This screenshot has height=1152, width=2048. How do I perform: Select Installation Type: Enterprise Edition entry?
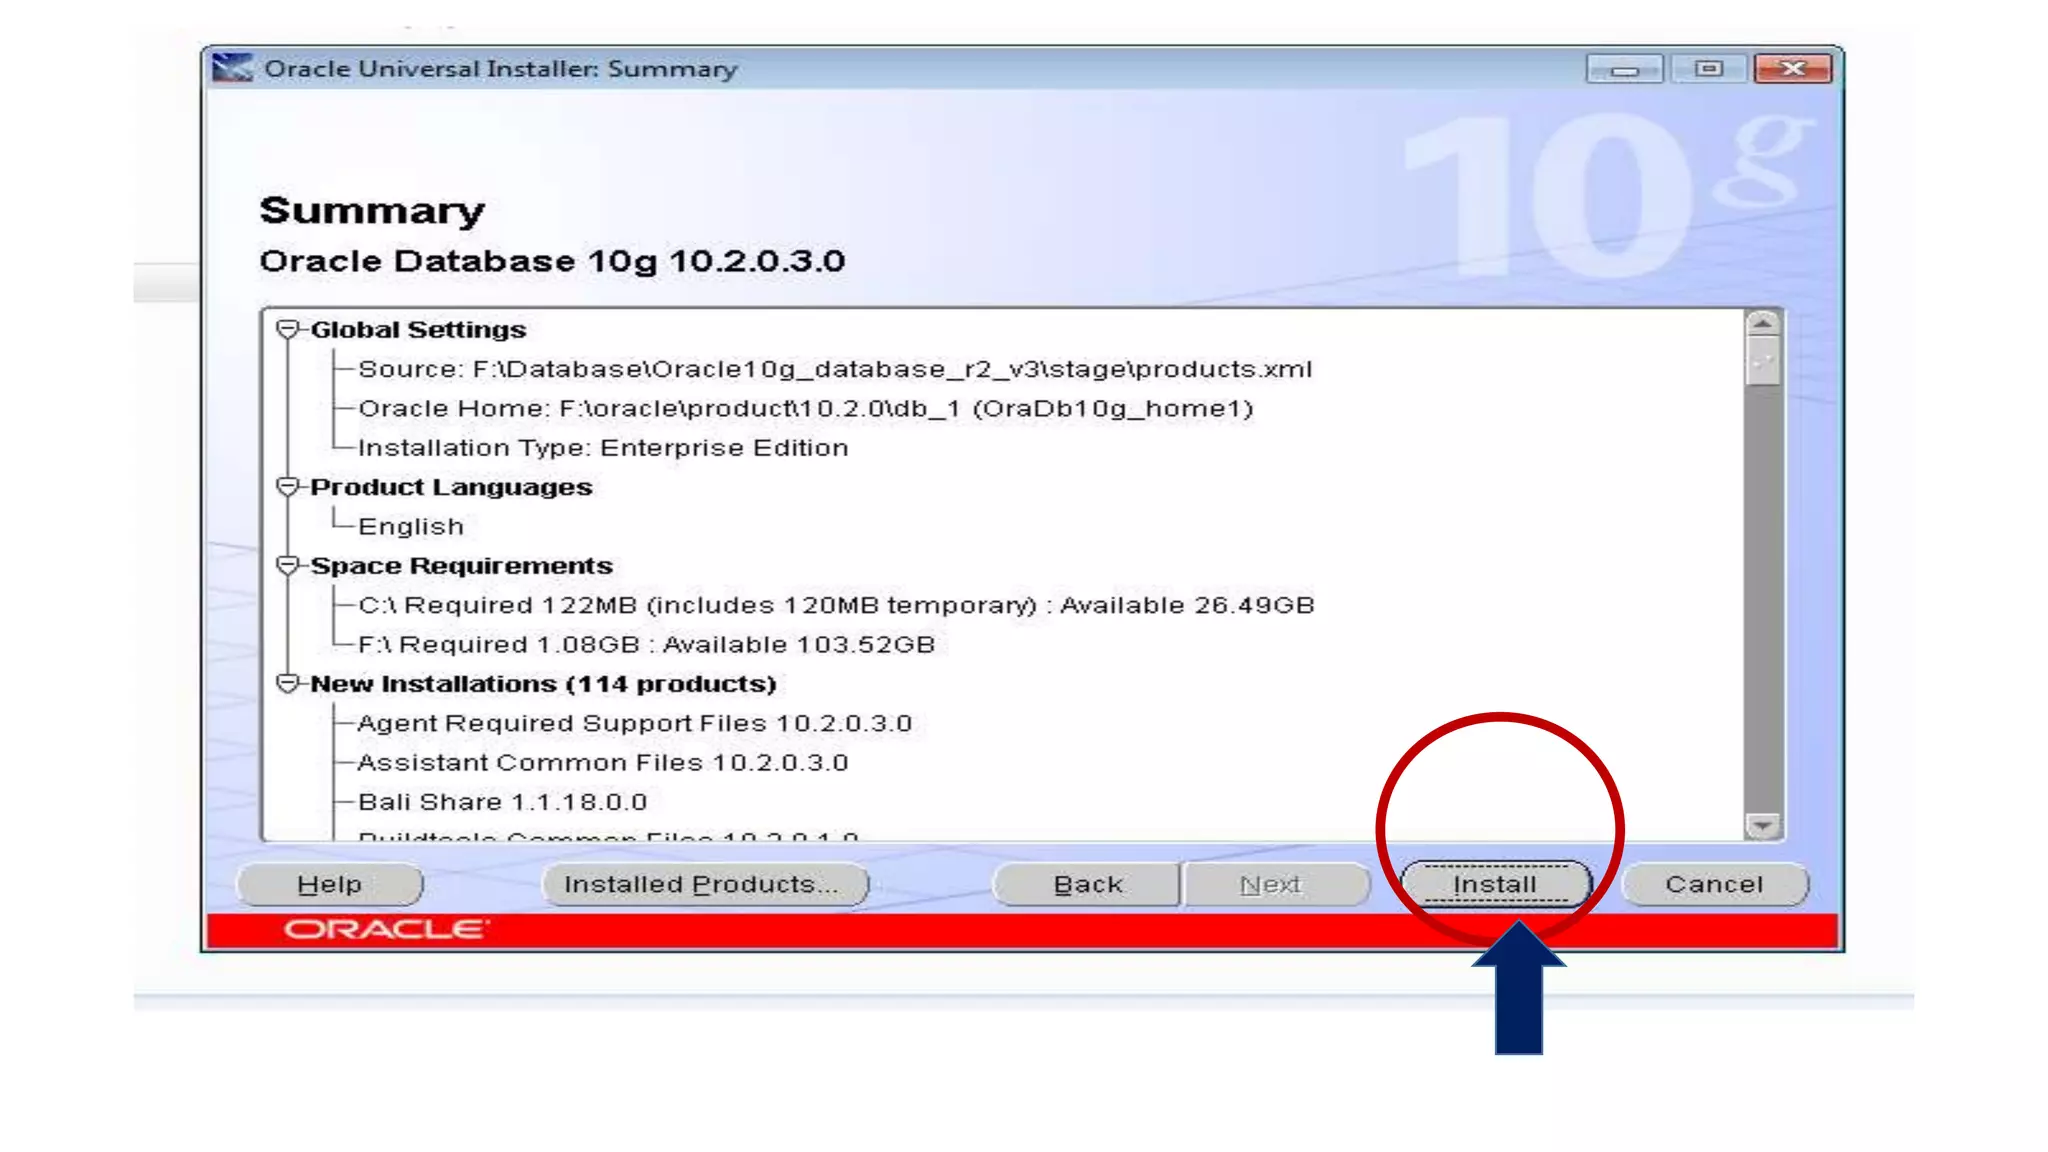(603, 448)
